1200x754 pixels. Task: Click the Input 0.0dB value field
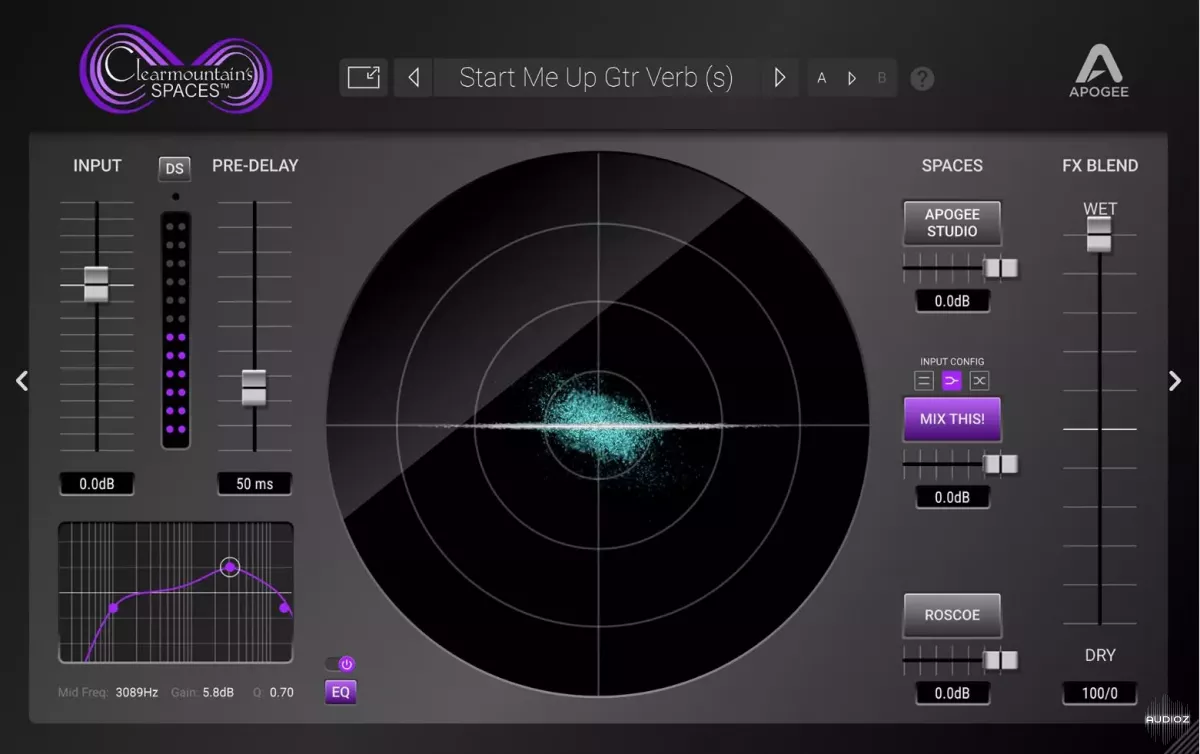[96, 484]
